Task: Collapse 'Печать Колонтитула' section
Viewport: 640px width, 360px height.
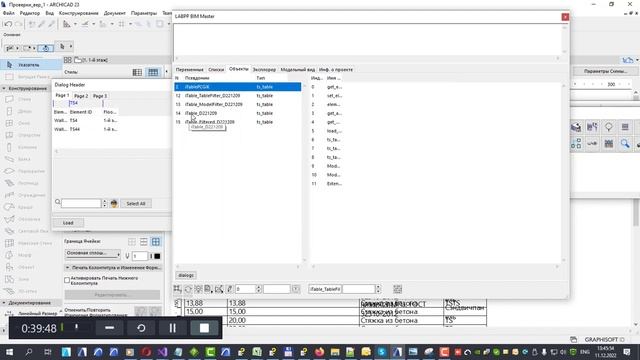Action: point(67,268)
